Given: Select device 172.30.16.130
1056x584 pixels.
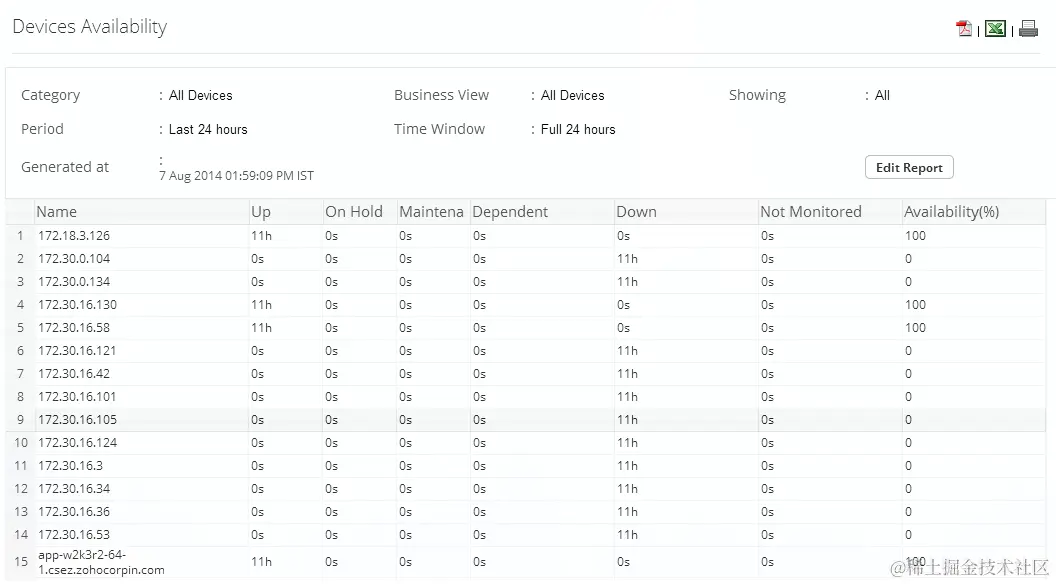Looking at the screenshot, I should [78, 304].
